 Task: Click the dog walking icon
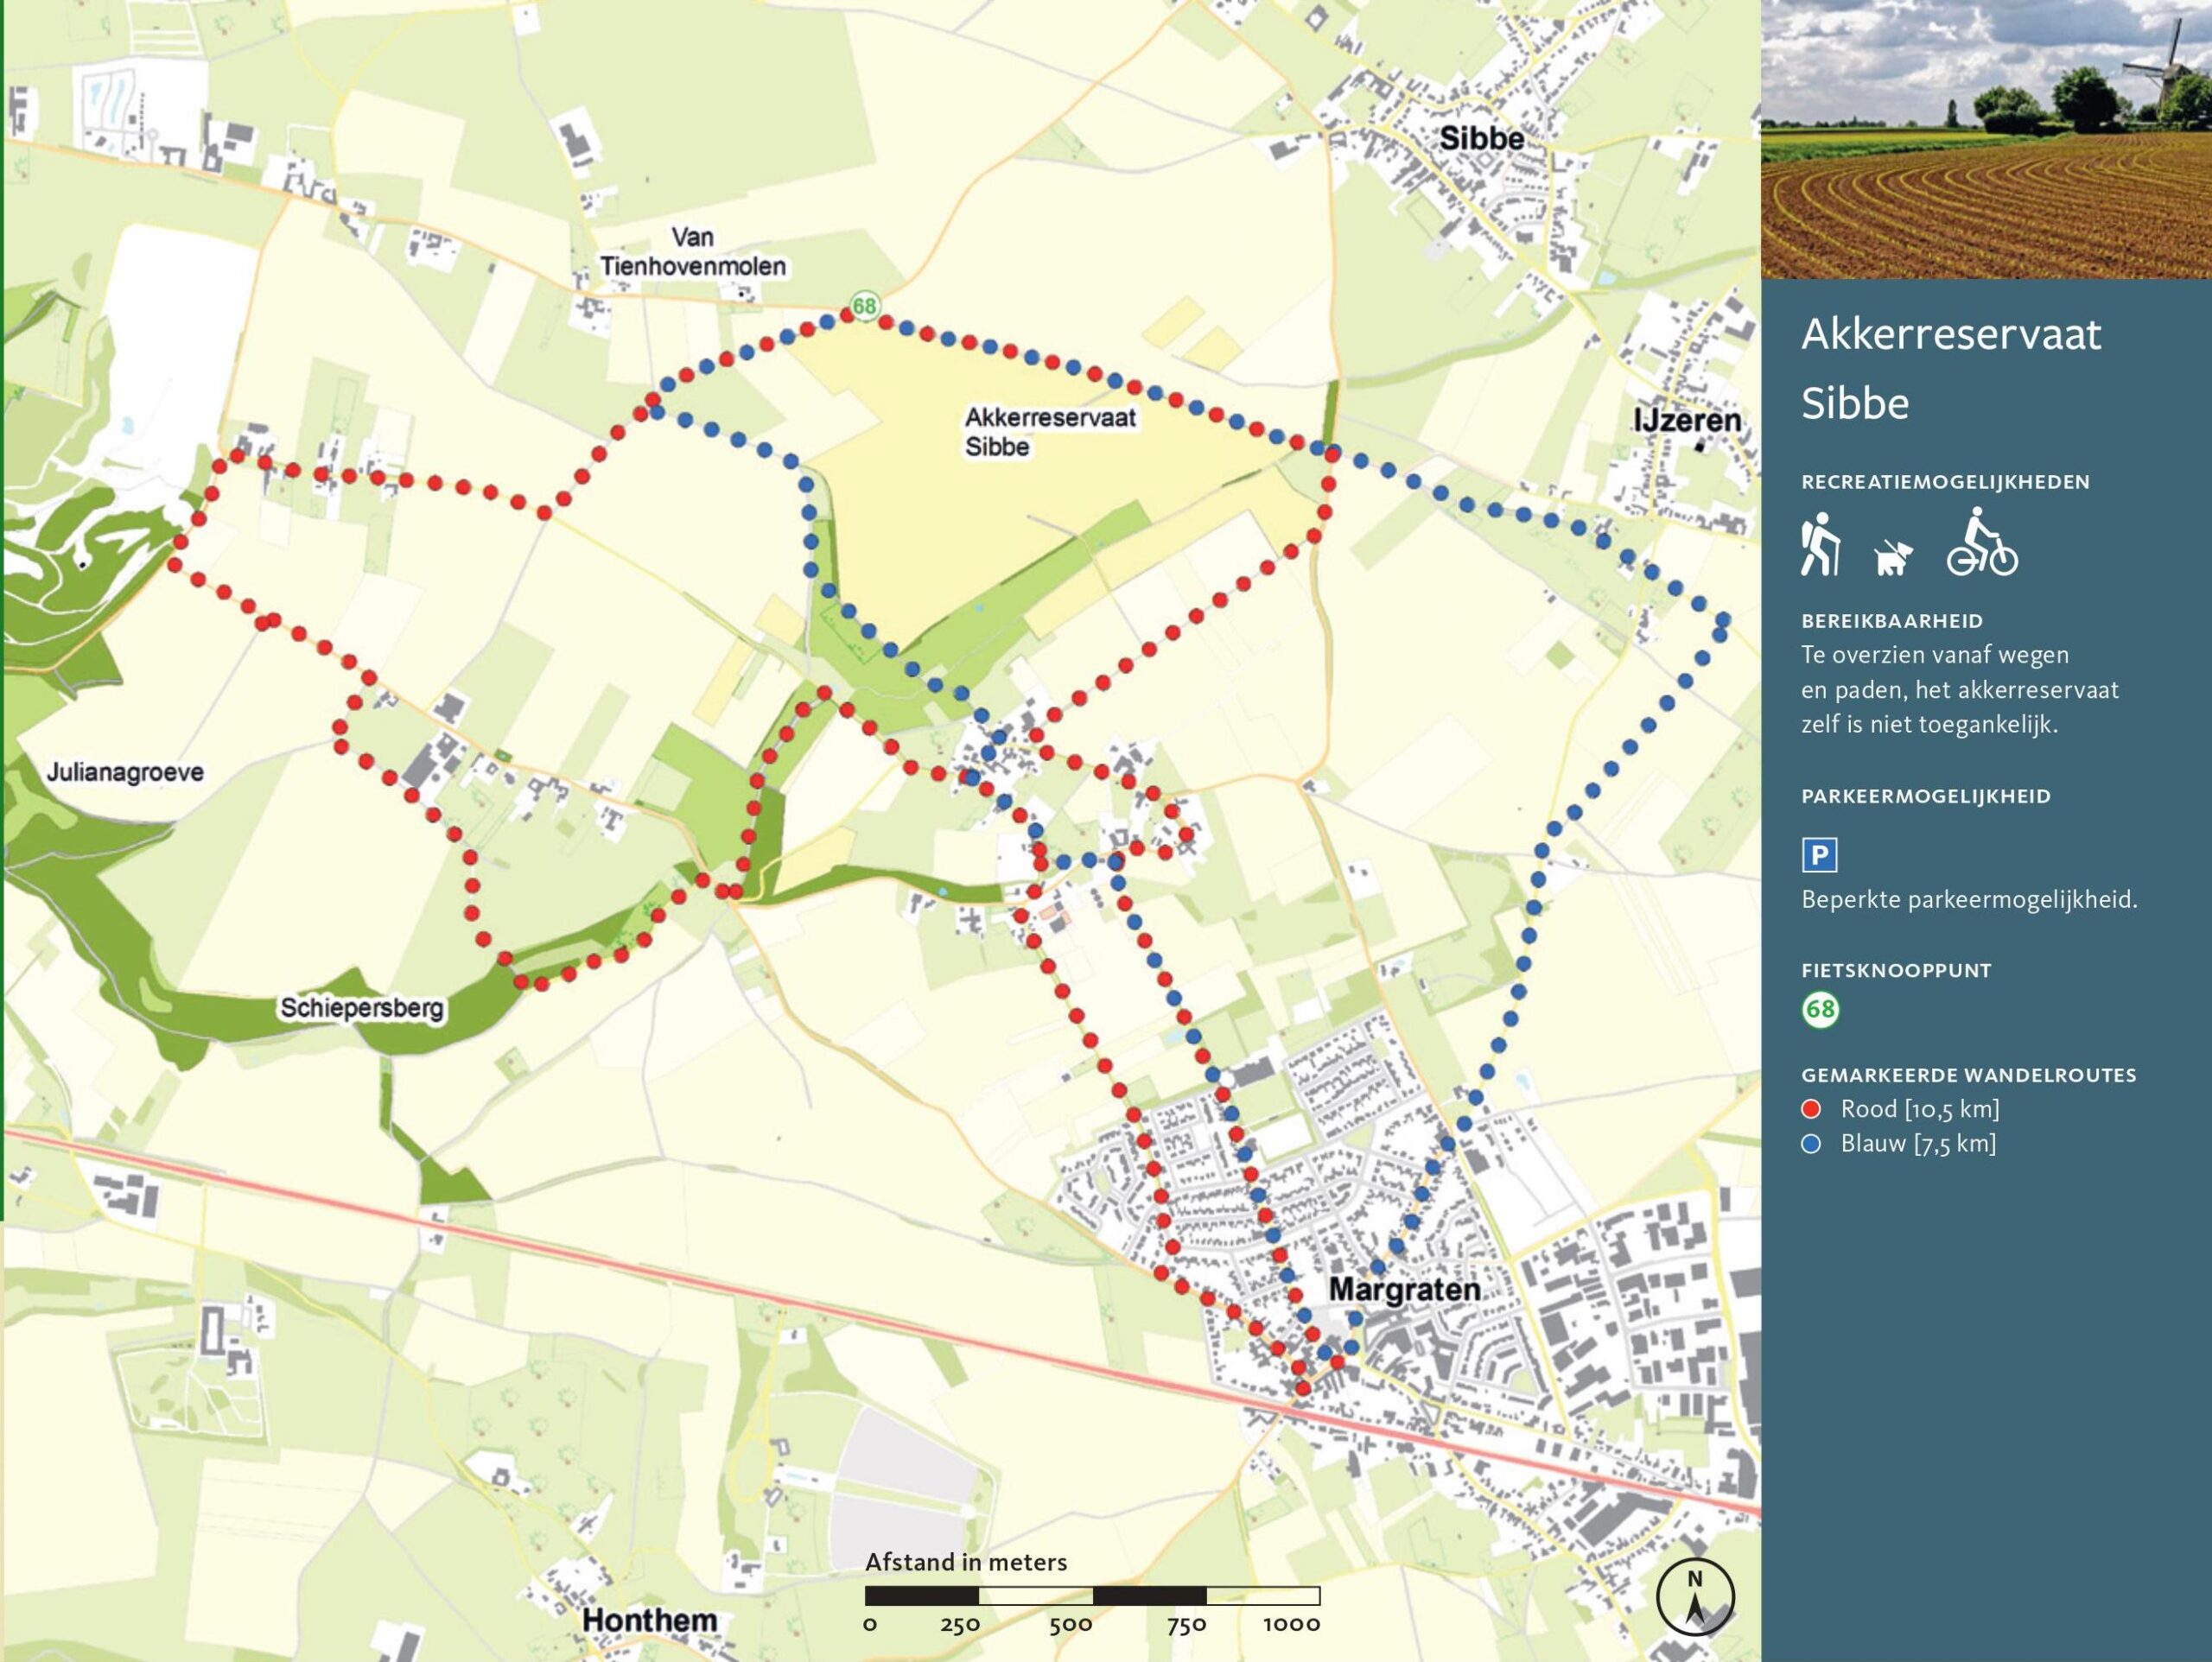tap(1893, 557)
